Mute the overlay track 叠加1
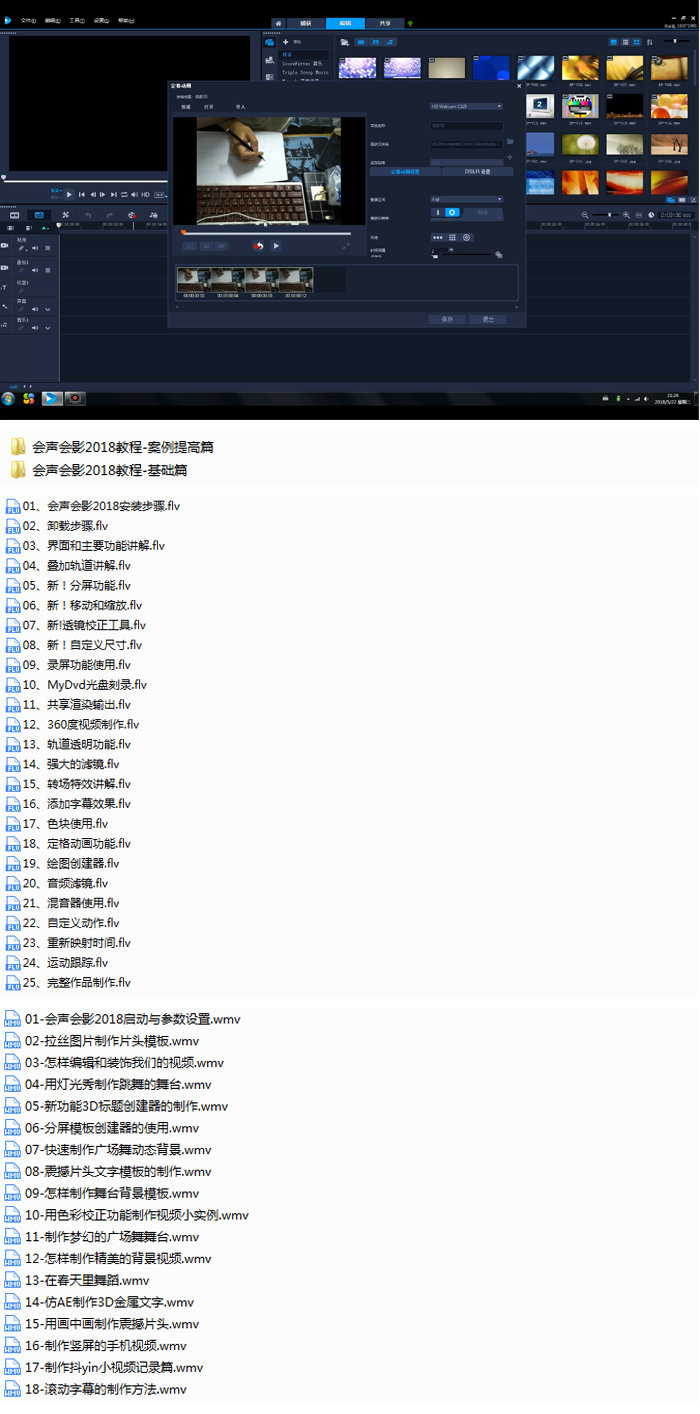Screen dimensions: 700x1414 tap(35, 270)
